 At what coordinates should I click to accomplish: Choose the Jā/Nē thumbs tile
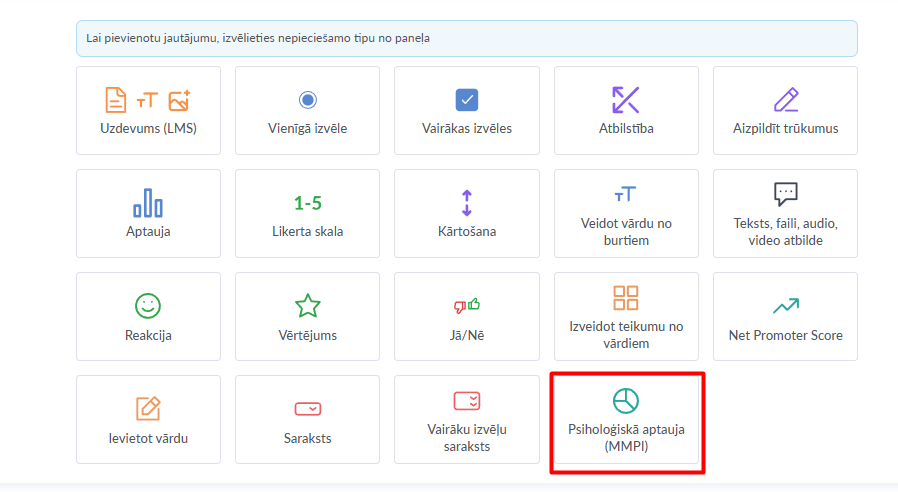point(467,317)
